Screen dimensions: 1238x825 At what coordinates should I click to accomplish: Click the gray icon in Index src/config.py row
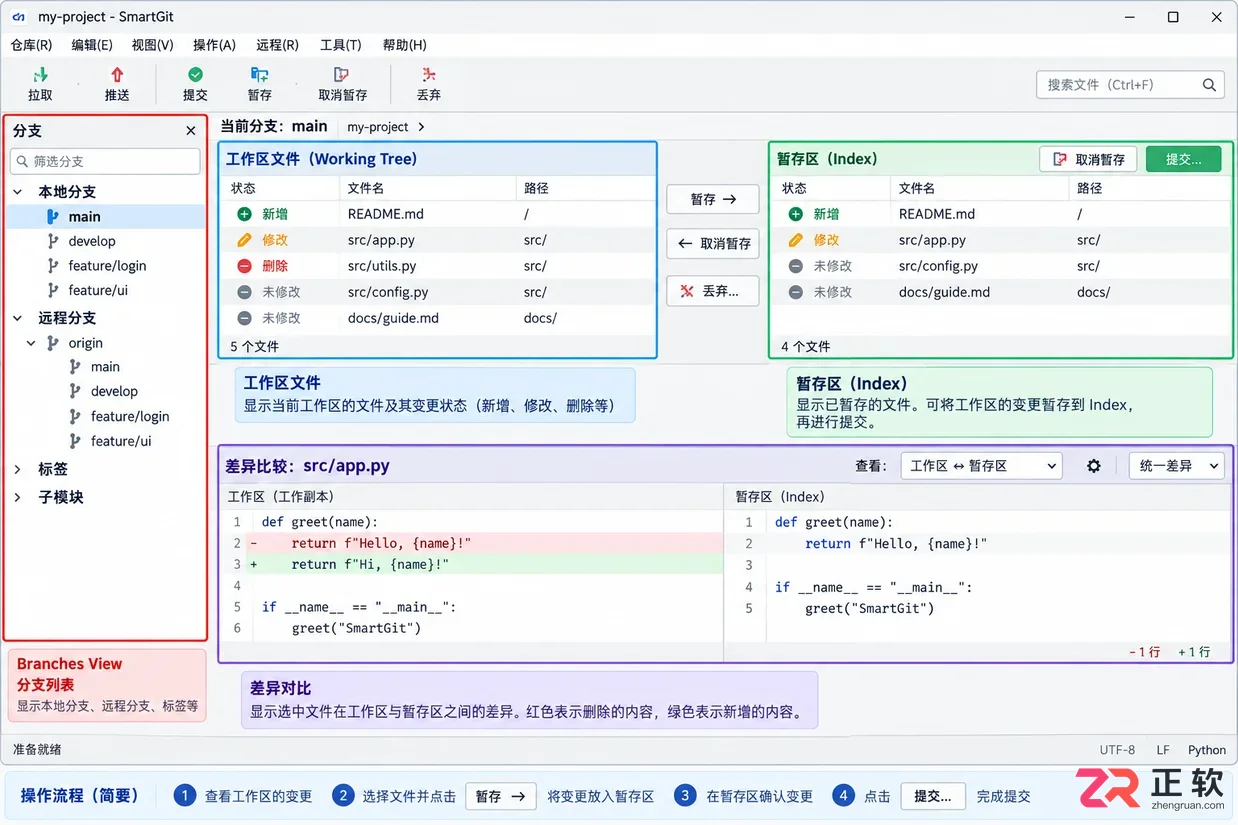tap(795, 266)
